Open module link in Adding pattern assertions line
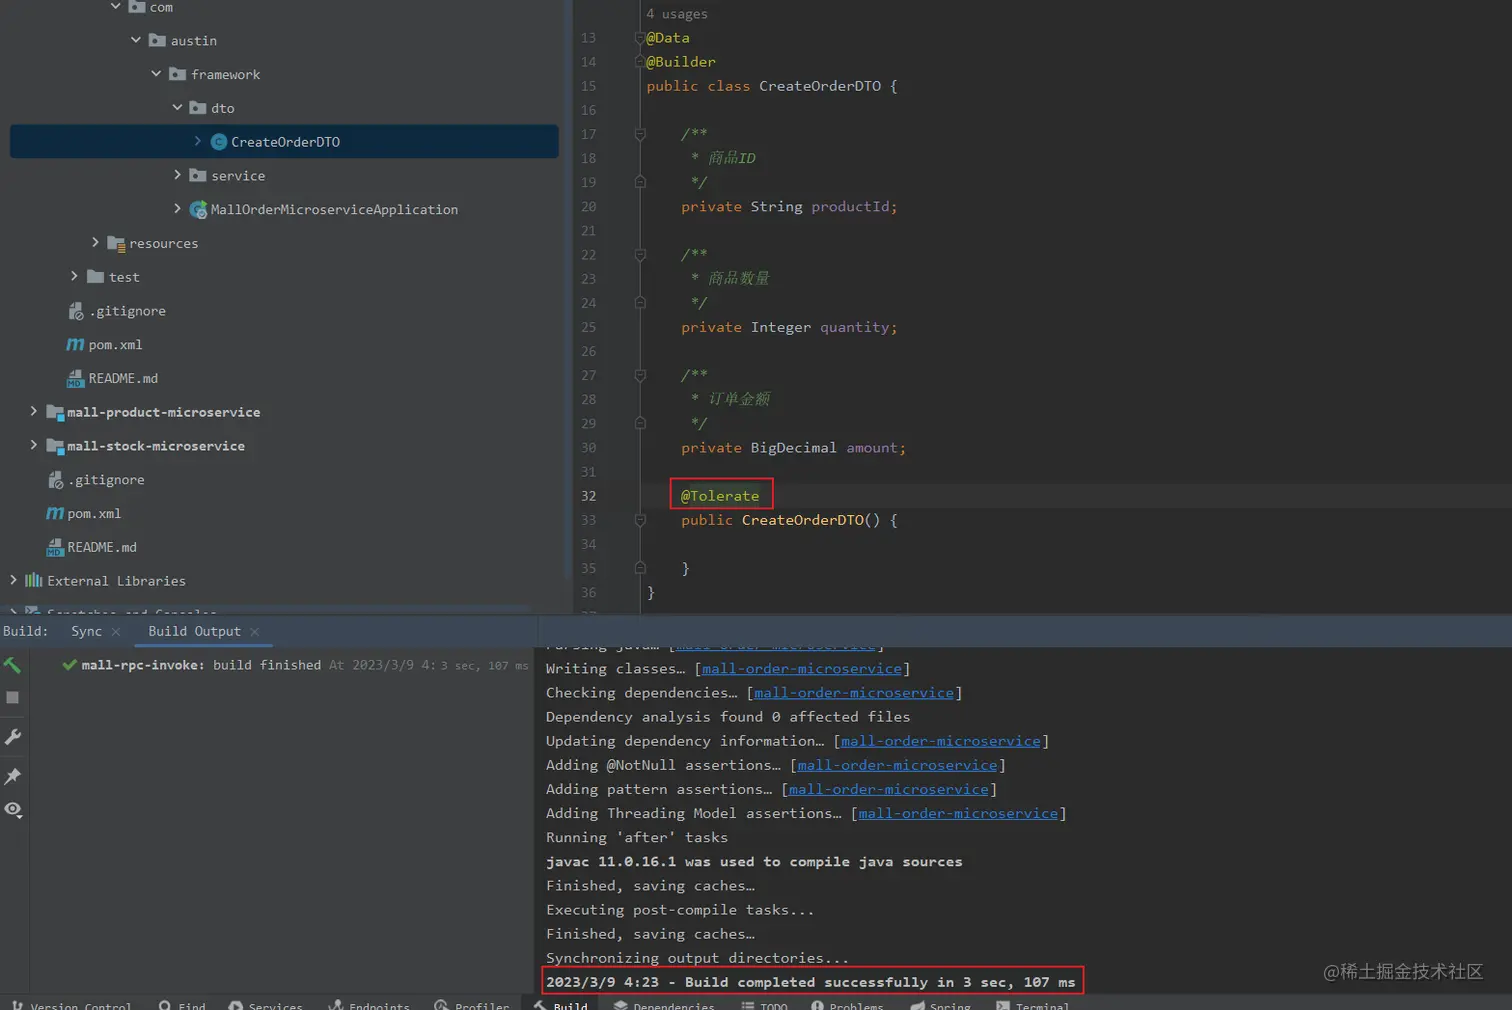Image resolution: width=1512 pixels, height=1010 pixels. (888, 789)
